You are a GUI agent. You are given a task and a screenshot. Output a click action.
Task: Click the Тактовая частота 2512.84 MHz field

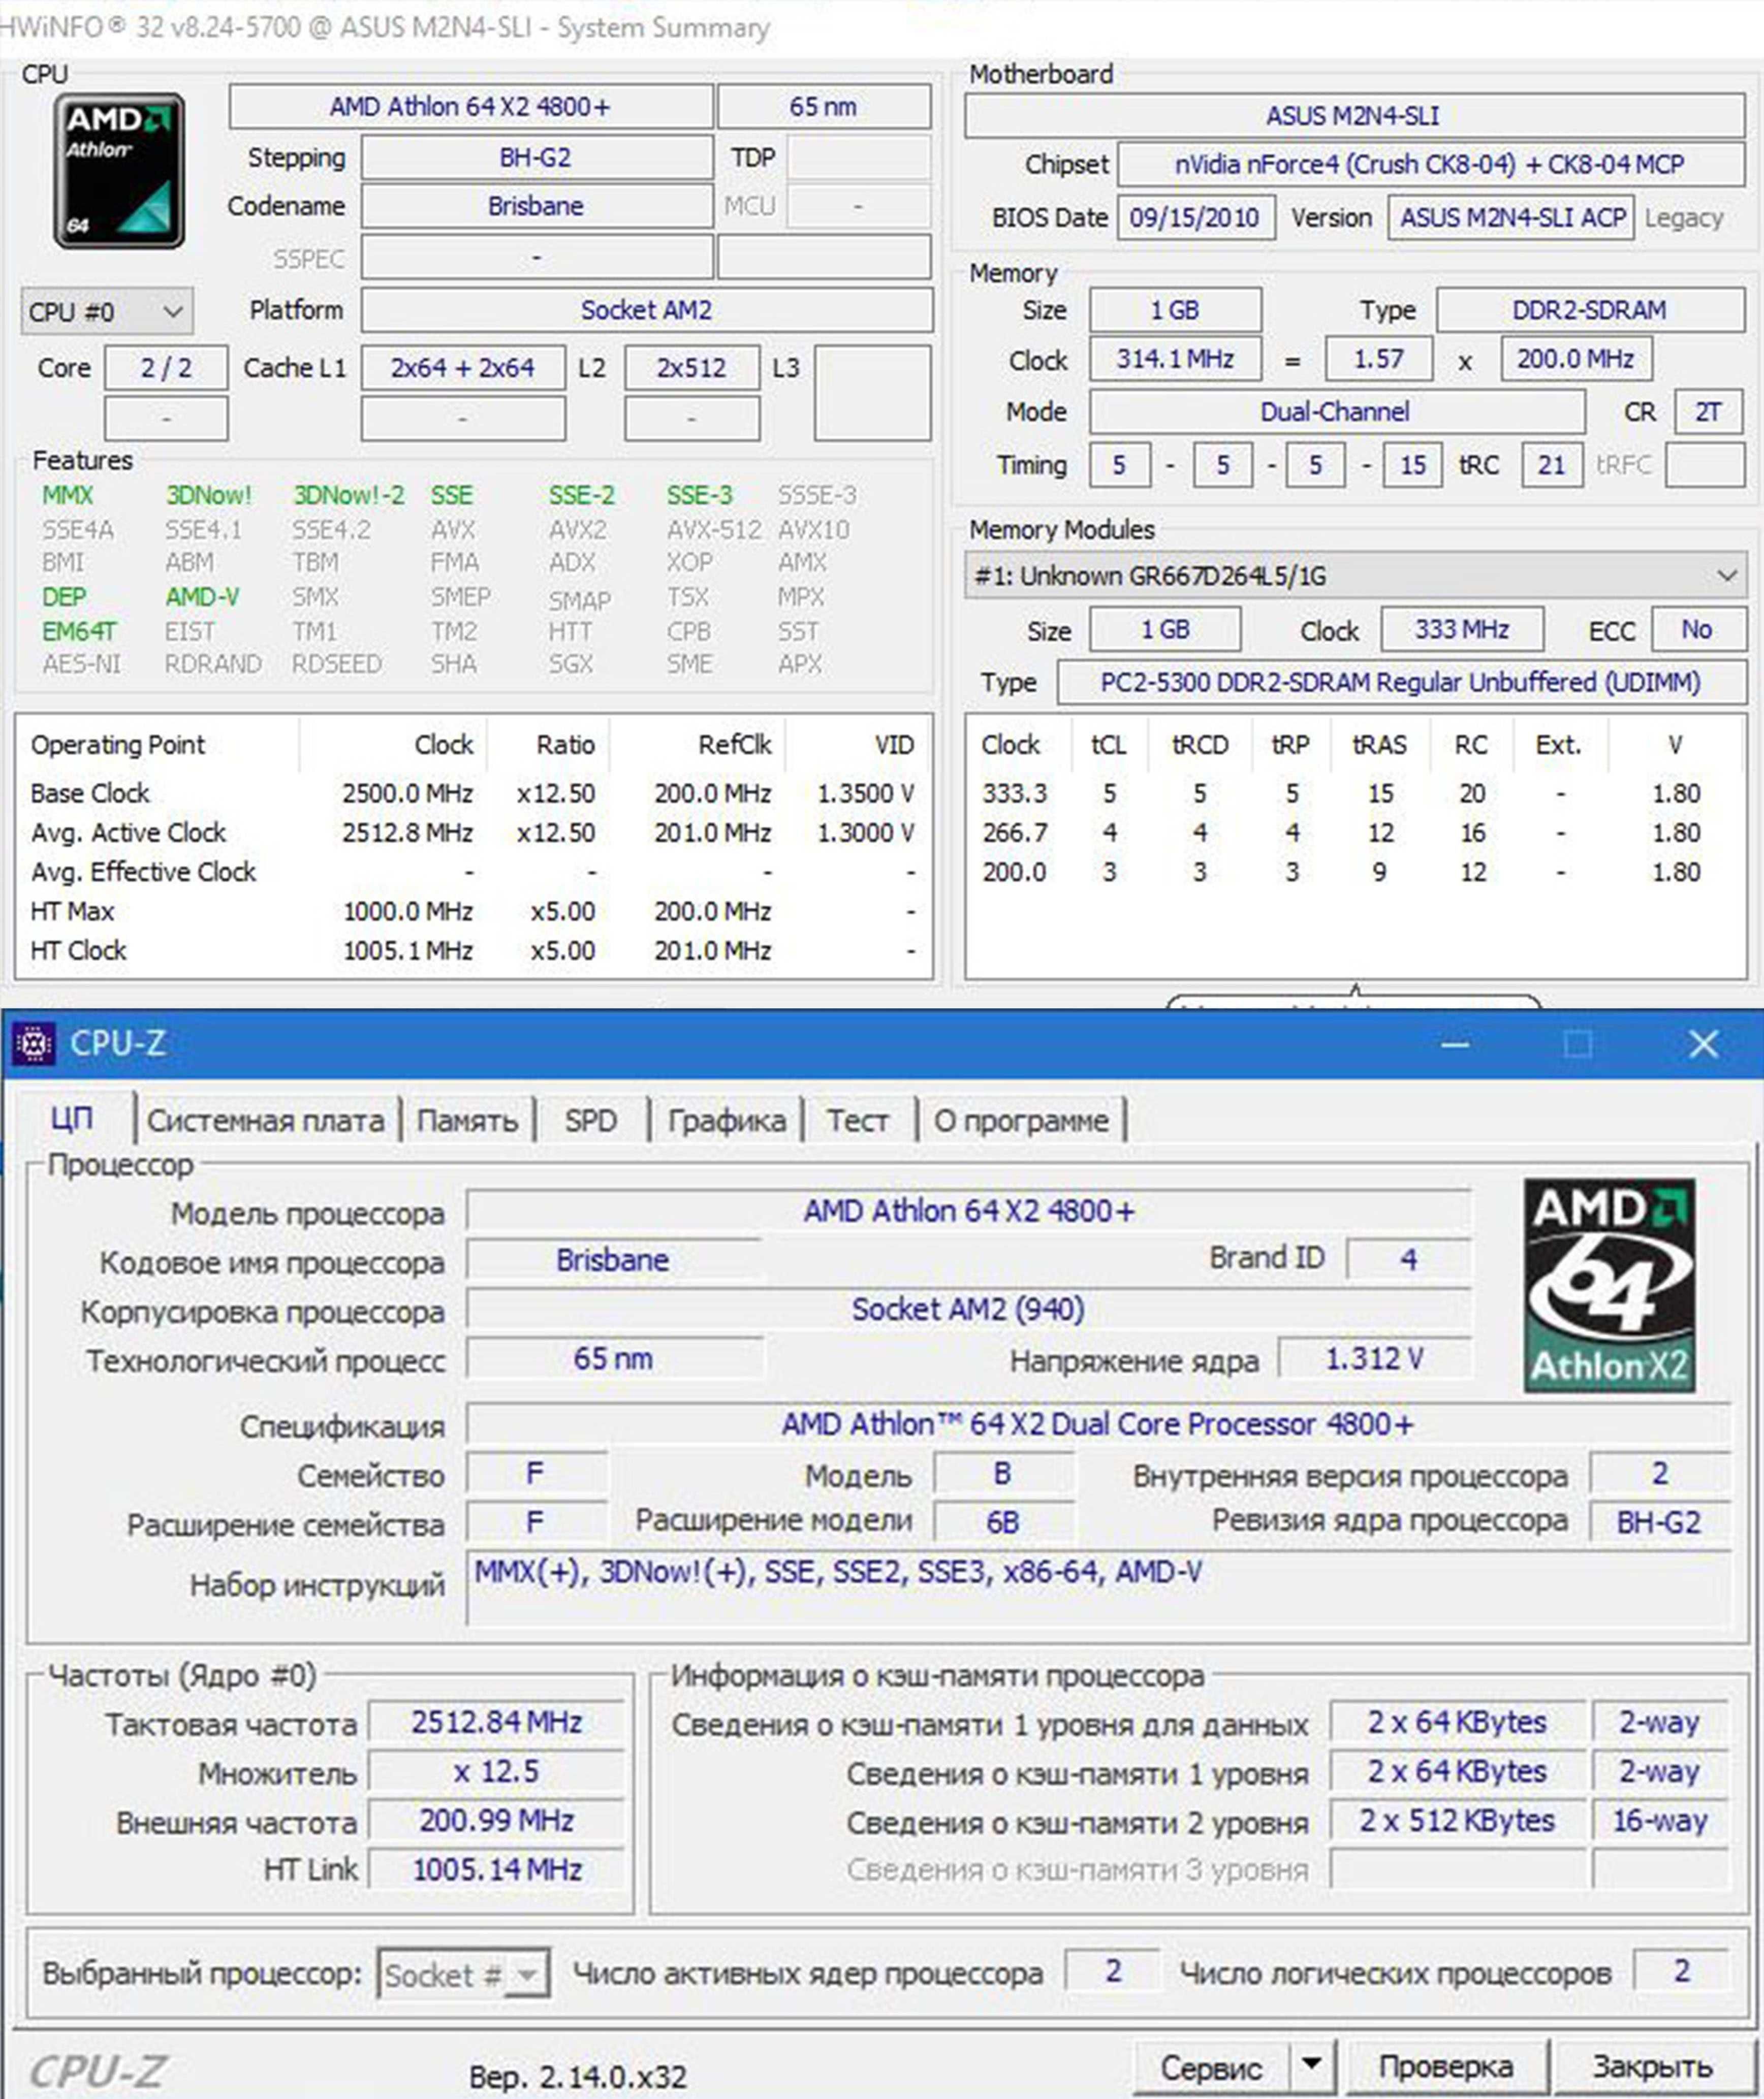click(x=497, y=1722)
